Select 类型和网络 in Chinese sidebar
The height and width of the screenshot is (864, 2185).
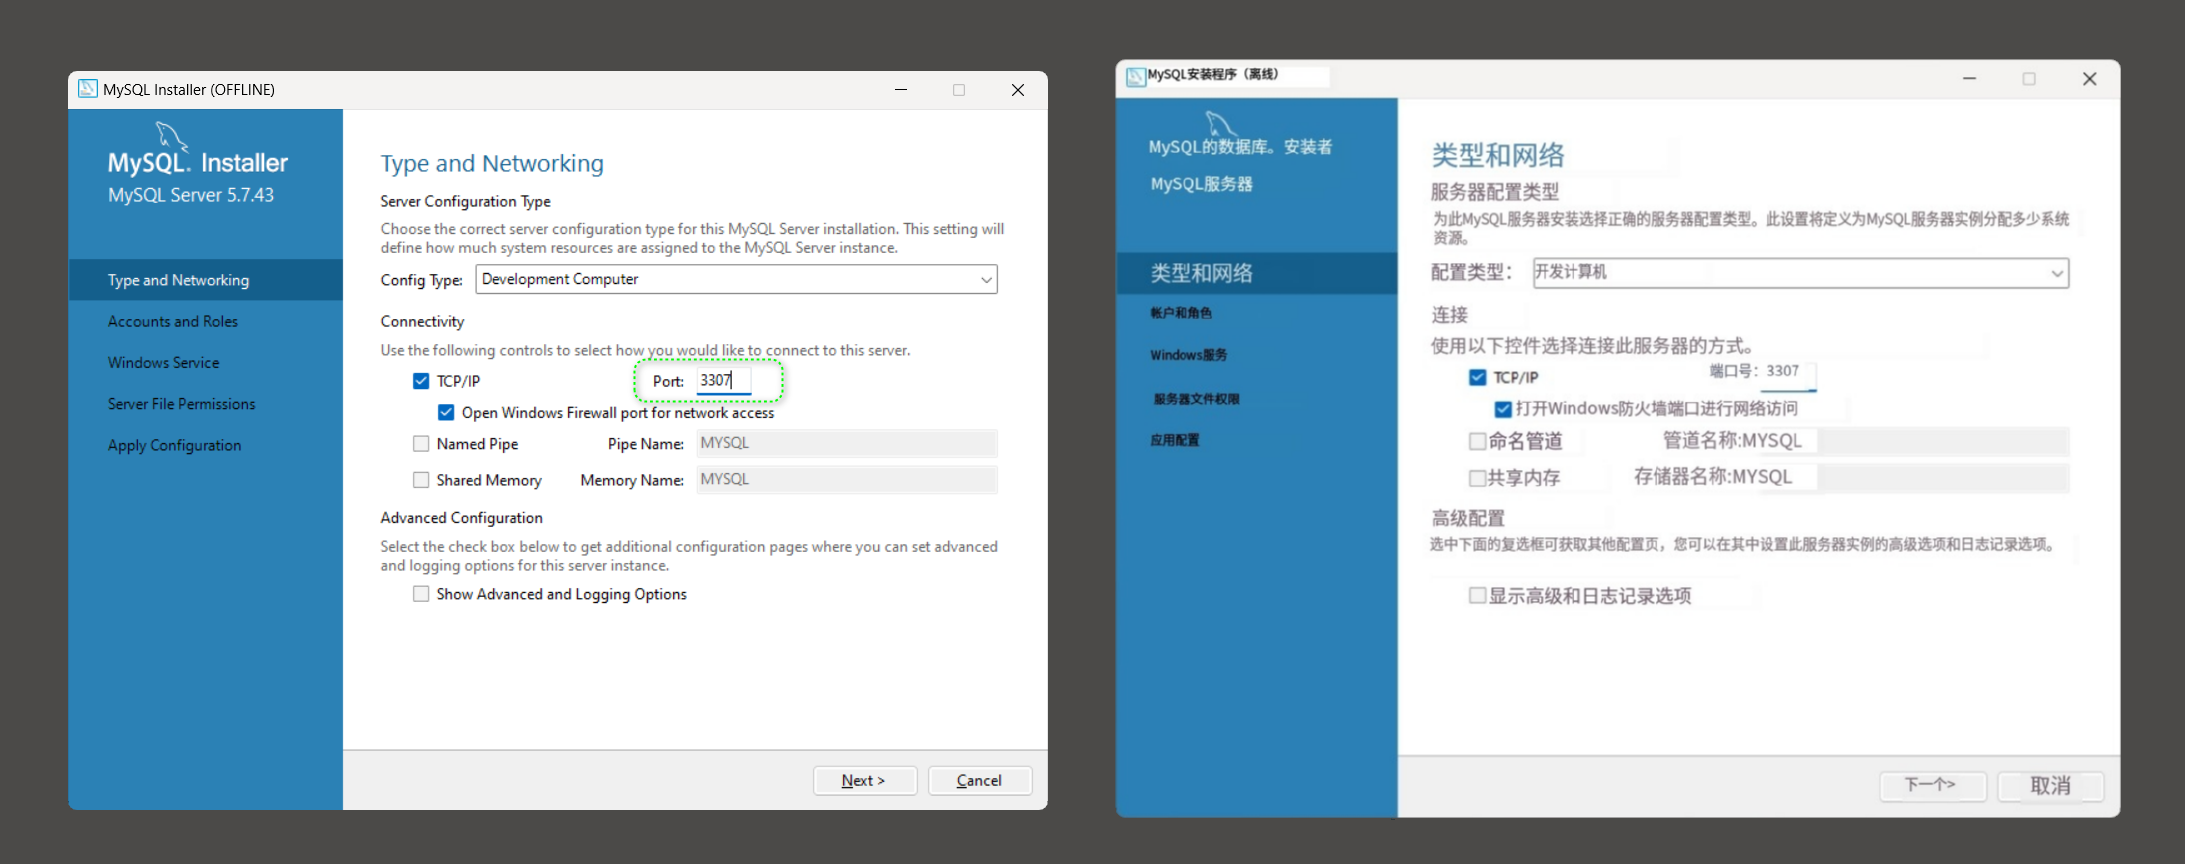[x=1256, y=273]
